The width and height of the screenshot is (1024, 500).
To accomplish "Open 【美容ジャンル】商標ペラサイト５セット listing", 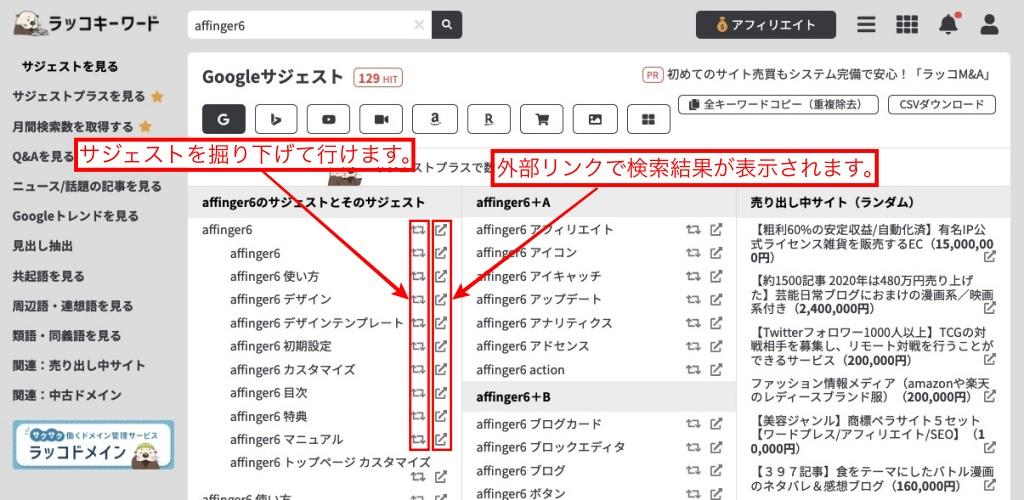I will coord(872,435).
